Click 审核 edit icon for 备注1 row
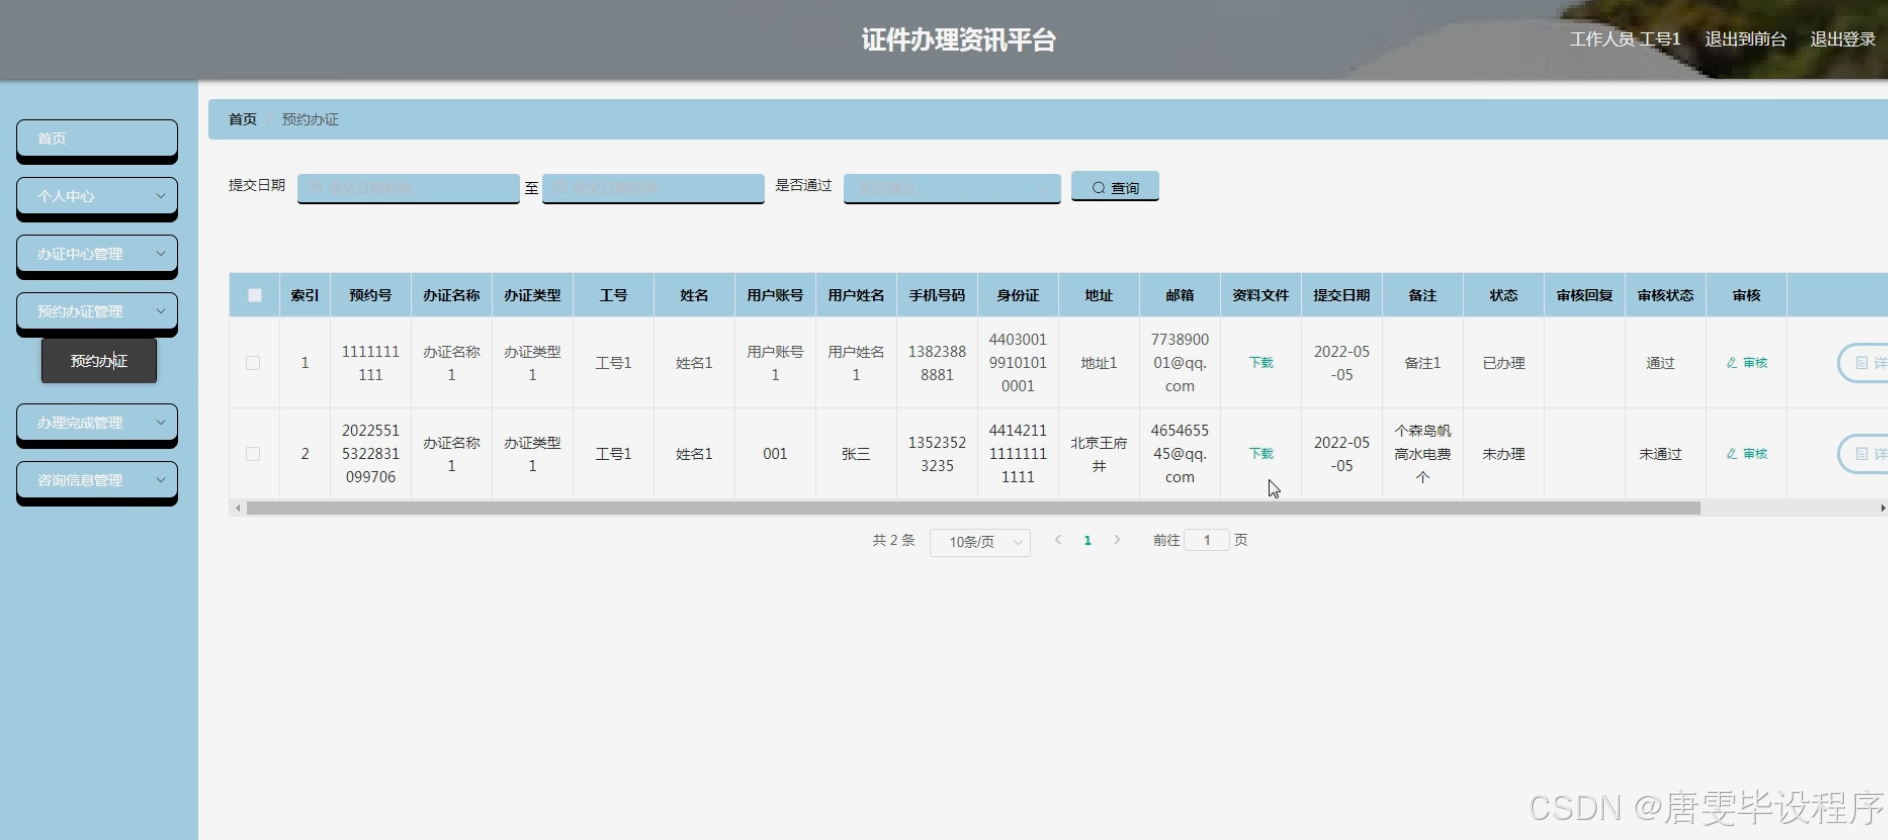Screen dimensions: 1888x840 (1747, 363)
